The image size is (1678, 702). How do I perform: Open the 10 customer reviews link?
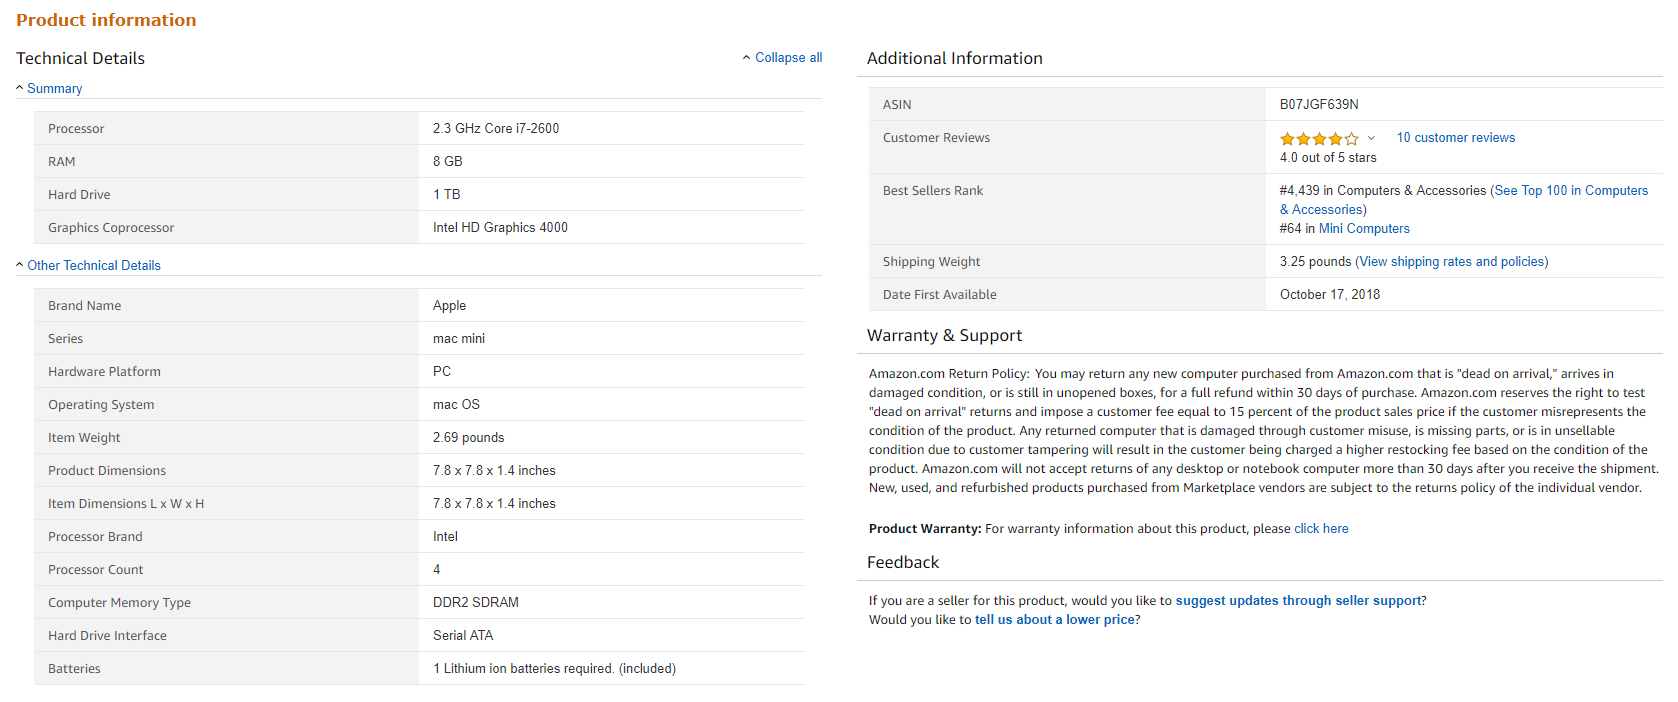click(1455, 138)
